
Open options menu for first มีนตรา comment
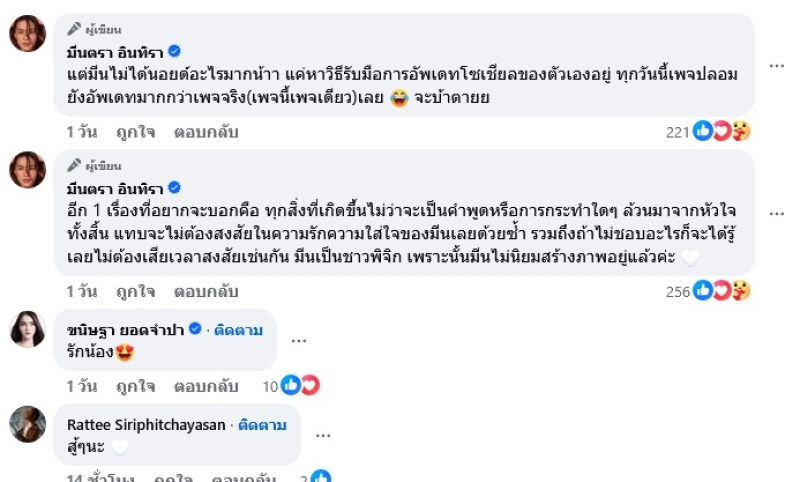[x=777, y=65]
